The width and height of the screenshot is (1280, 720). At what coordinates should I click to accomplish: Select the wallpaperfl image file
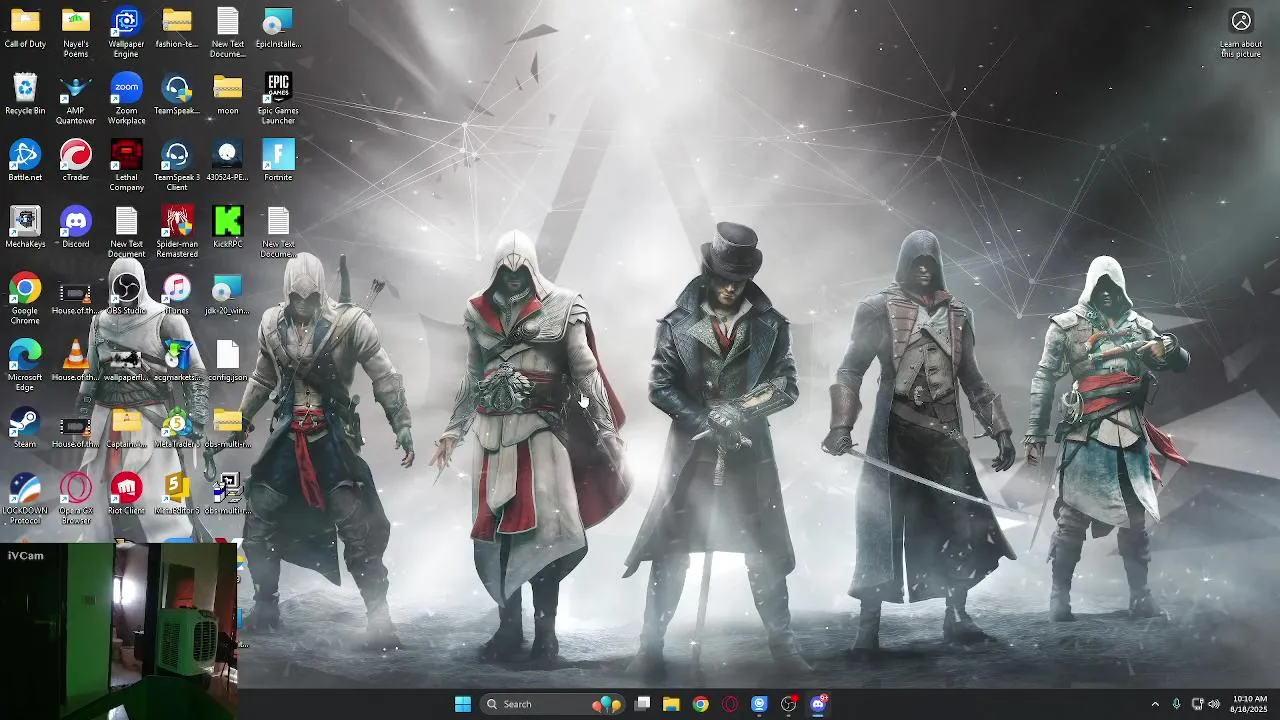(x=126, y=361)
